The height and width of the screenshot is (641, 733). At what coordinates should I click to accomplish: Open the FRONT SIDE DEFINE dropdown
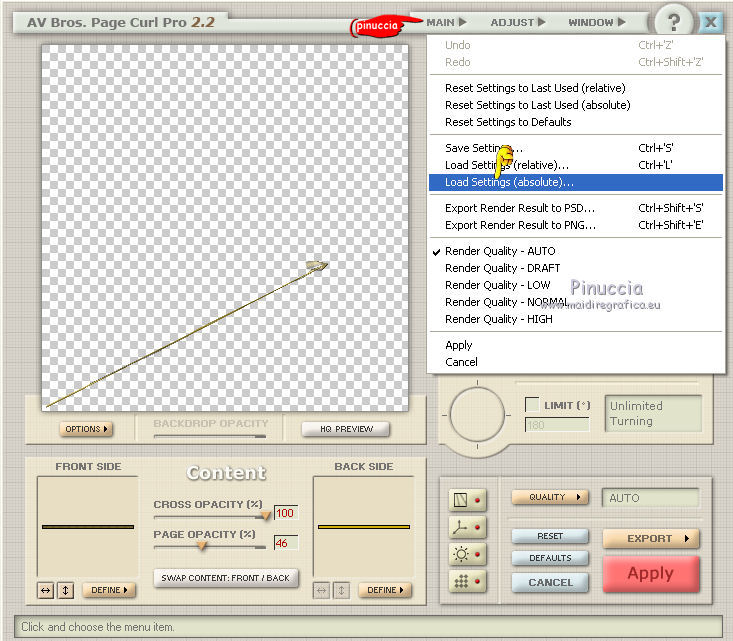[x=109, y=590]
